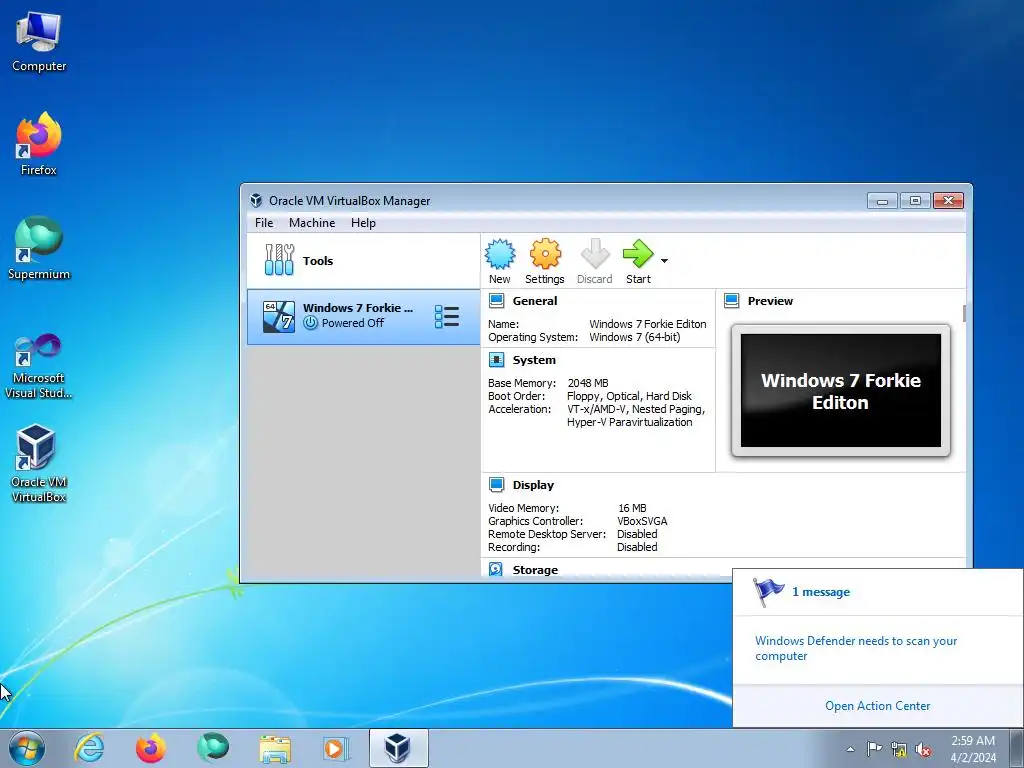This screenshot has width=1024, height=768.
Task: Click the VirtualBox Manager title bar icon
Action: pos(256,200)
